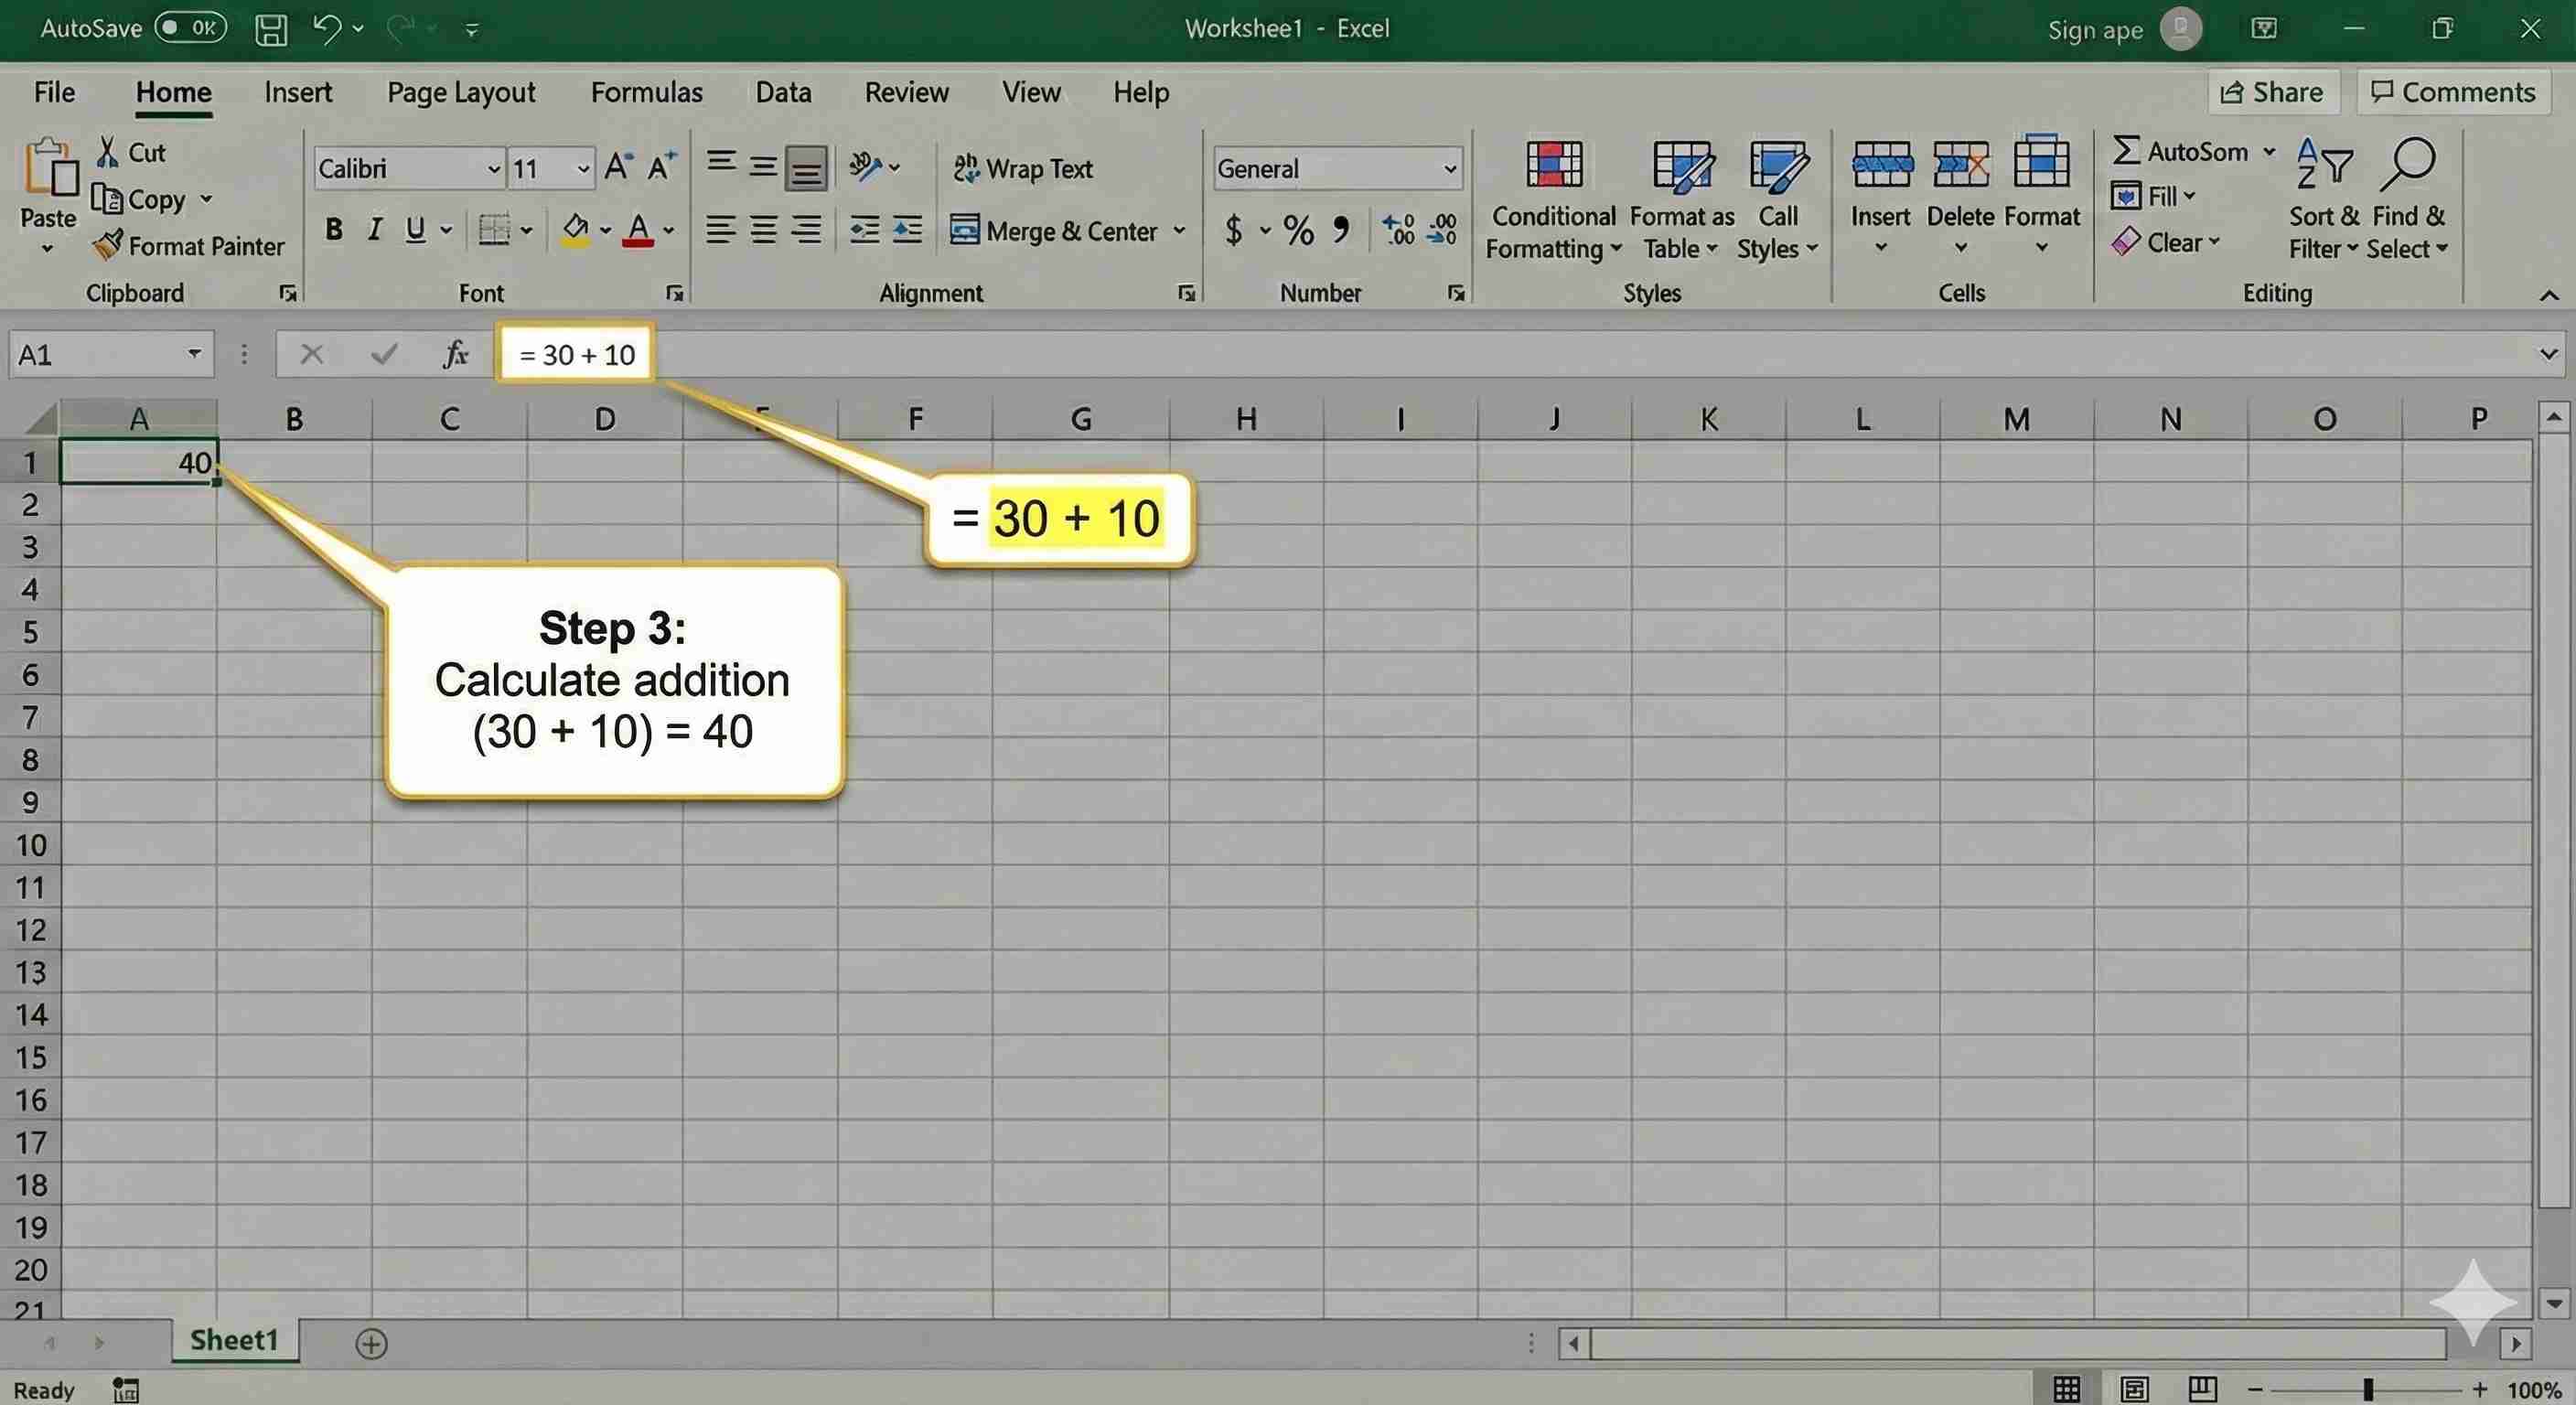Click the Sheet1 tab
The width and height of the screenshot is (2576, 1405).
coord(233,1340)
